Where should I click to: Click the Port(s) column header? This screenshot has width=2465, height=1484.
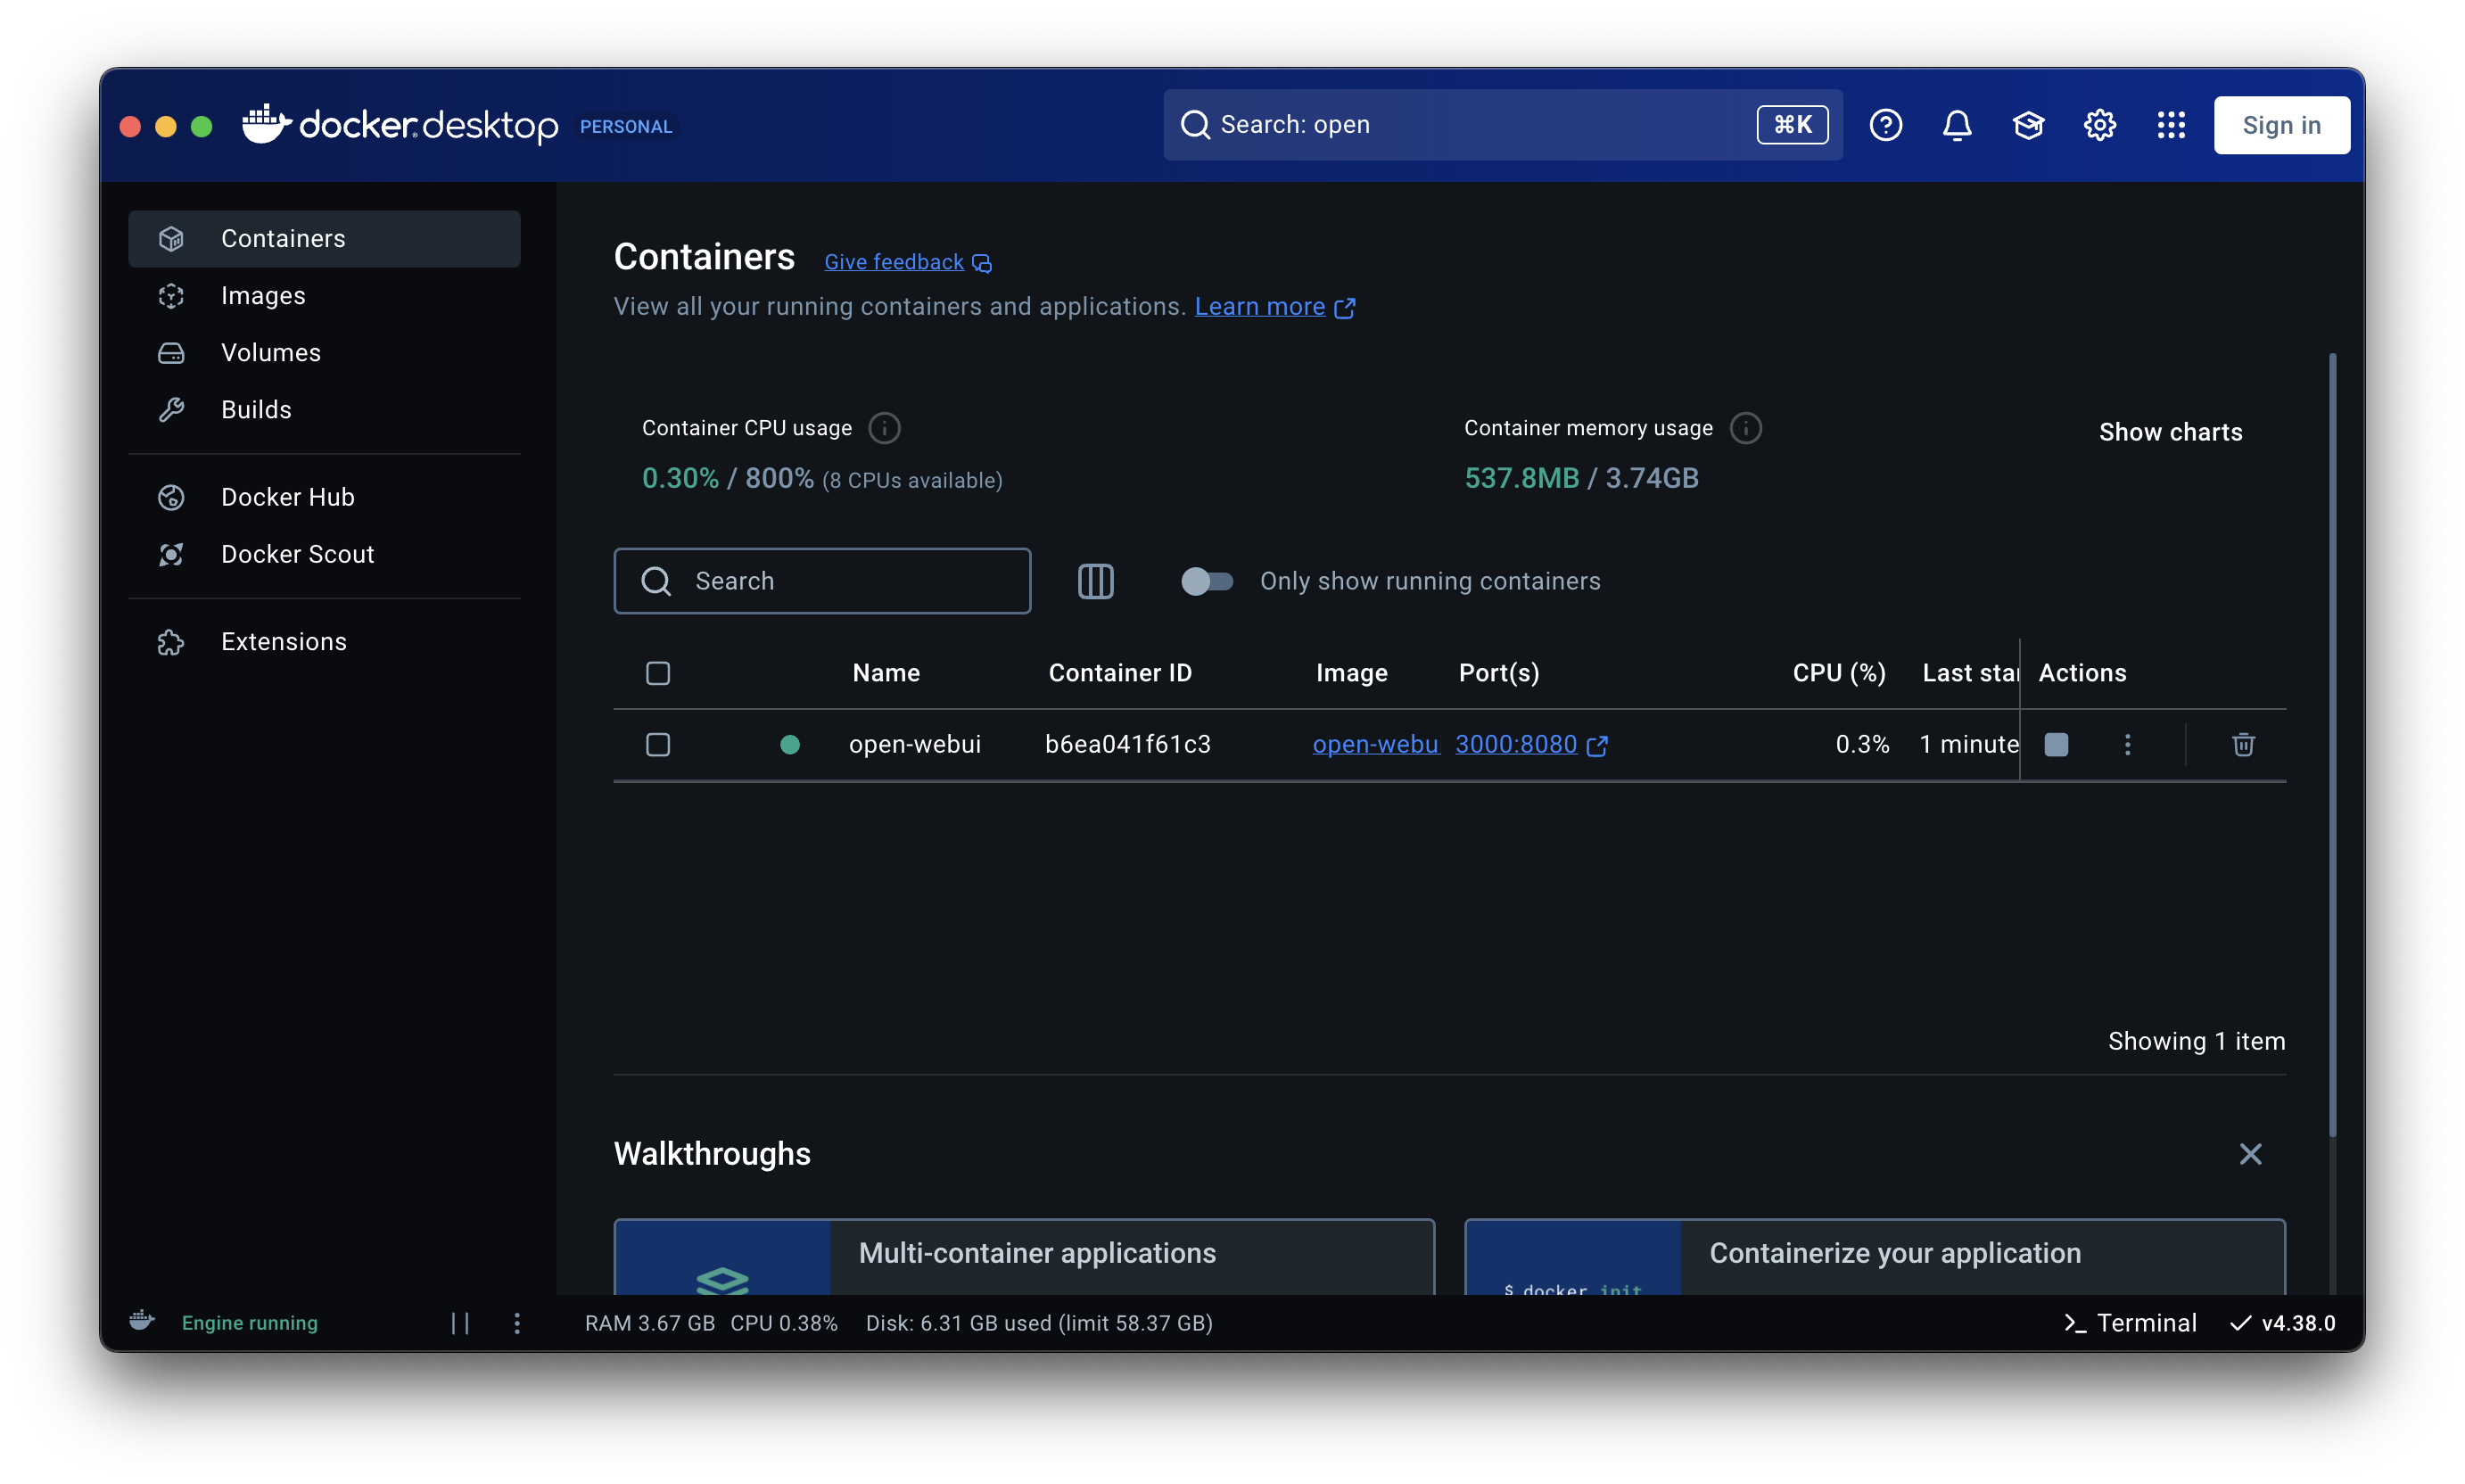(x=1498, y=673)
